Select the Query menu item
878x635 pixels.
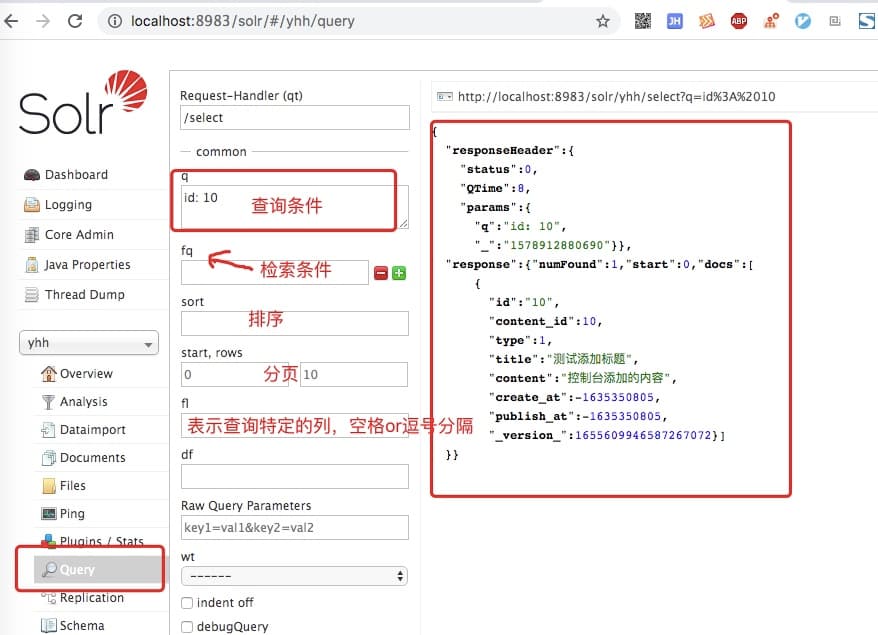pos(77,569)
